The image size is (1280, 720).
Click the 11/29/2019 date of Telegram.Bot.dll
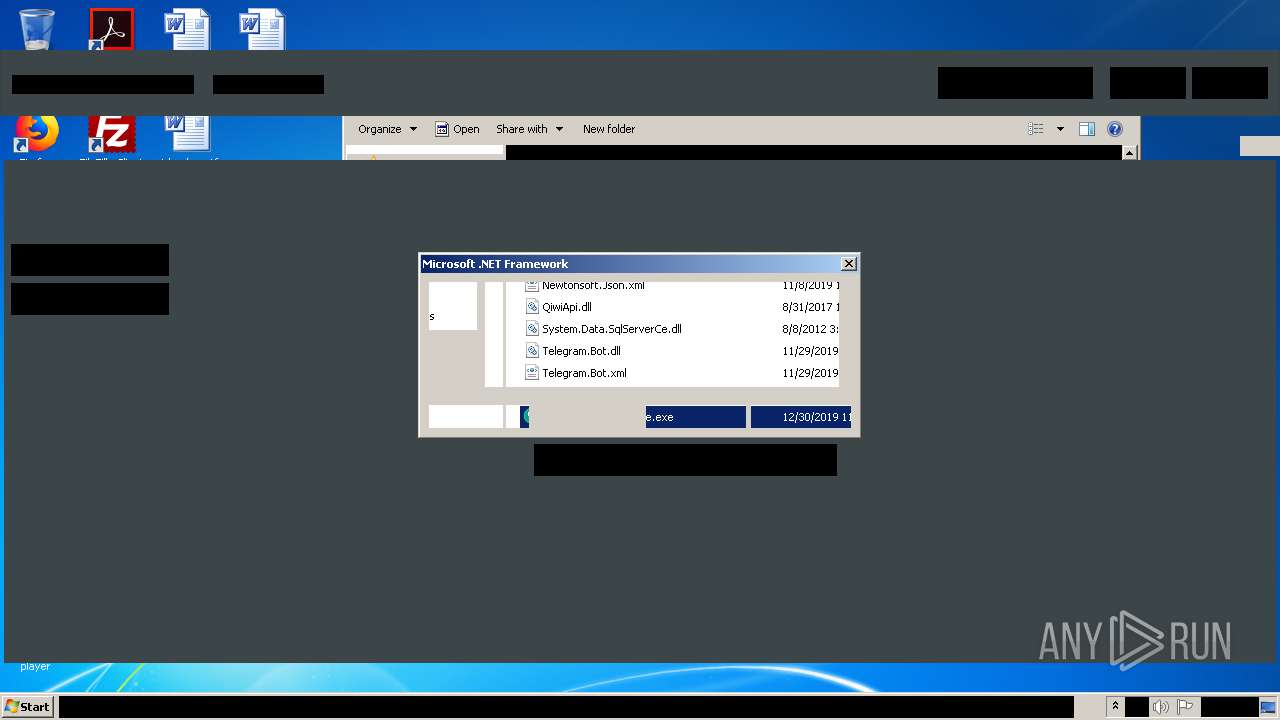pos(811,351)
